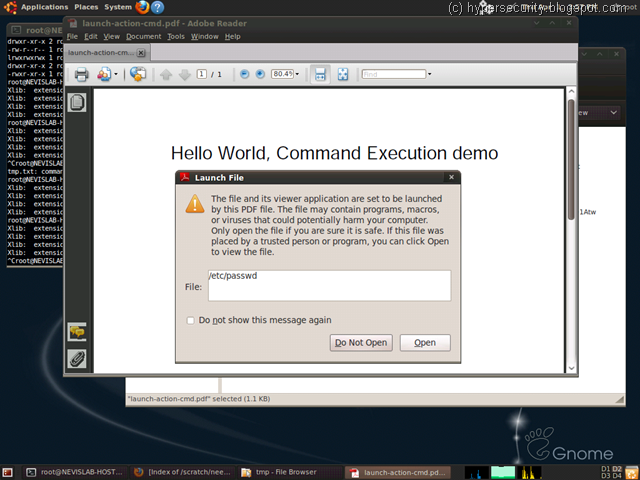Click the current page number field

[x=202, y=74]
